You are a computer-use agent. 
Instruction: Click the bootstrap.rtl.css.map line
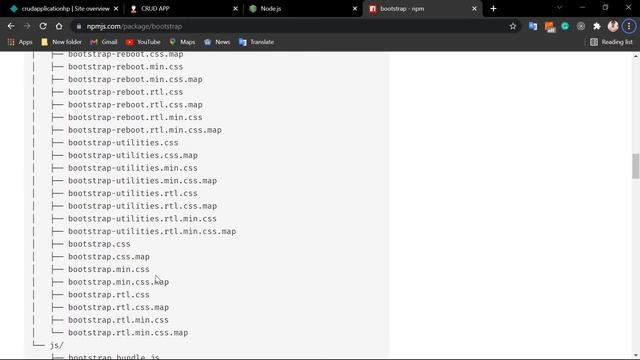click(x=118, y=307)
